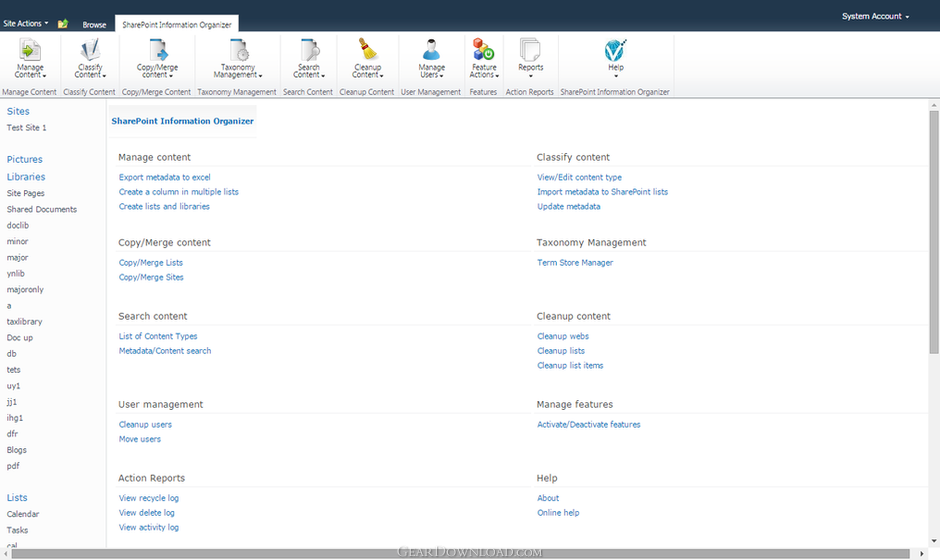The width and height of the screenshot is (940, 560).
Task: Click the vertical scrollbar thumb
Action: click(x=934, y=232)
